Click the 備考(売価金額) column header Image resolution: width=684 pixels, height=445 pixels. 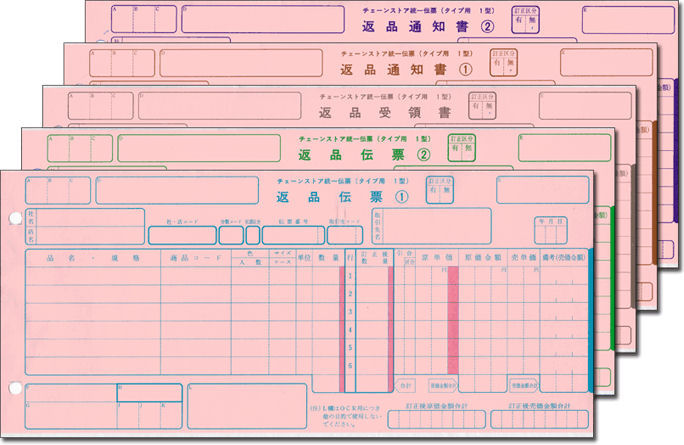(x=566, y=258)
